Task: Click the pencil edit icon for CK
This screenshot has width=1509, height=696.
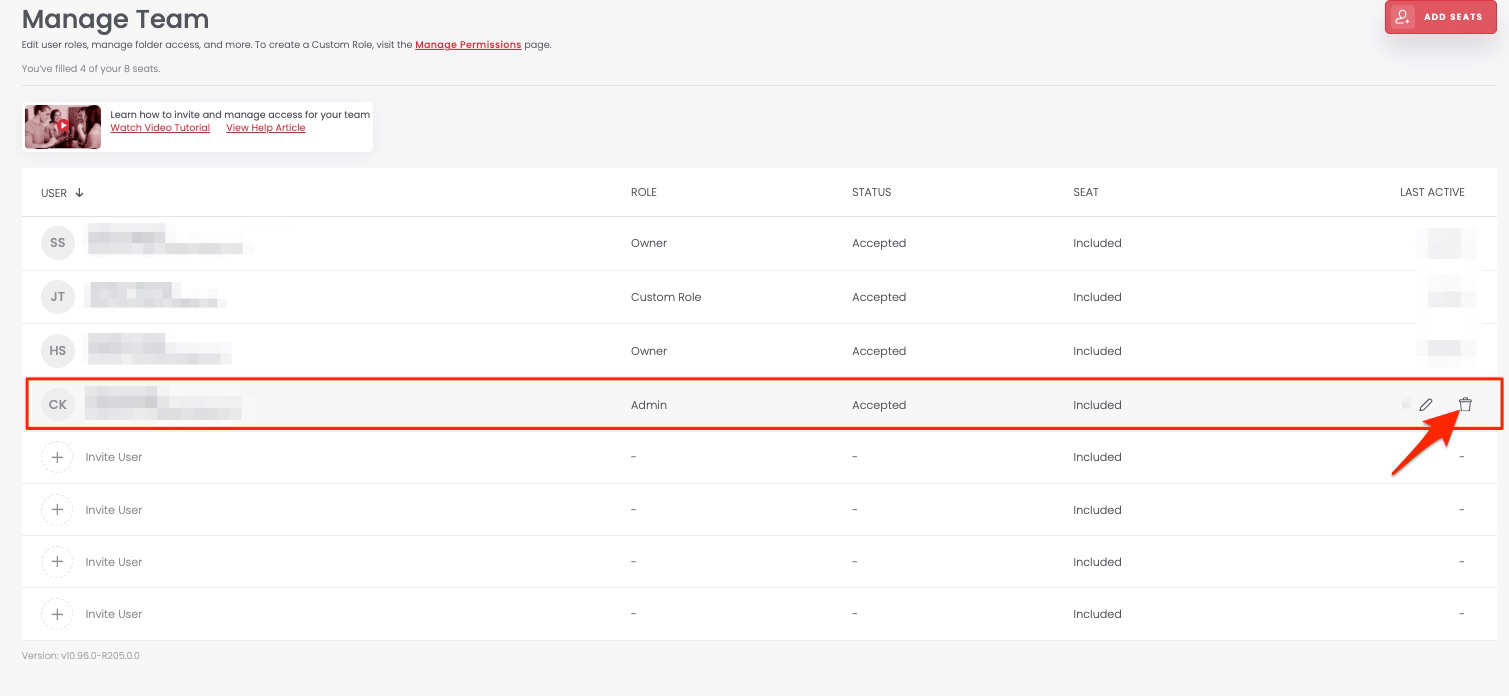Action: tap(1426, 405)
